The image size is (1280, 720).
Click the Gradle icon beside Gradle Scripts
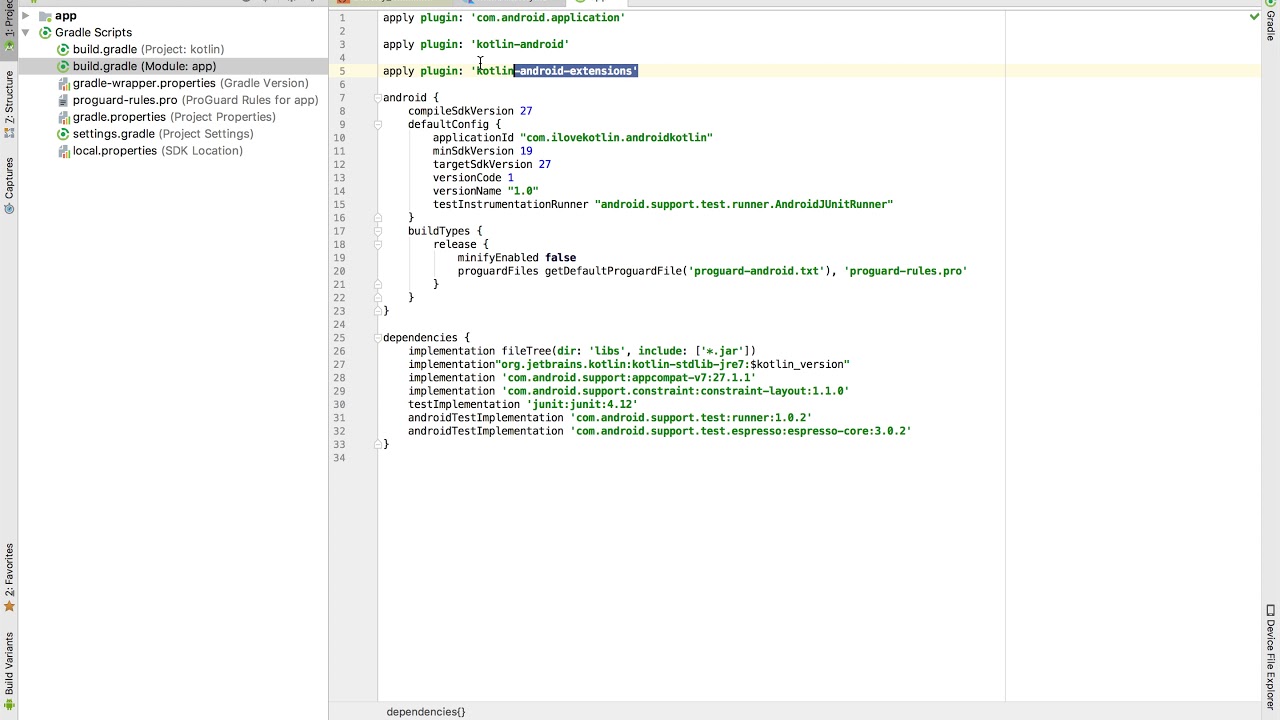click(45, 32)
